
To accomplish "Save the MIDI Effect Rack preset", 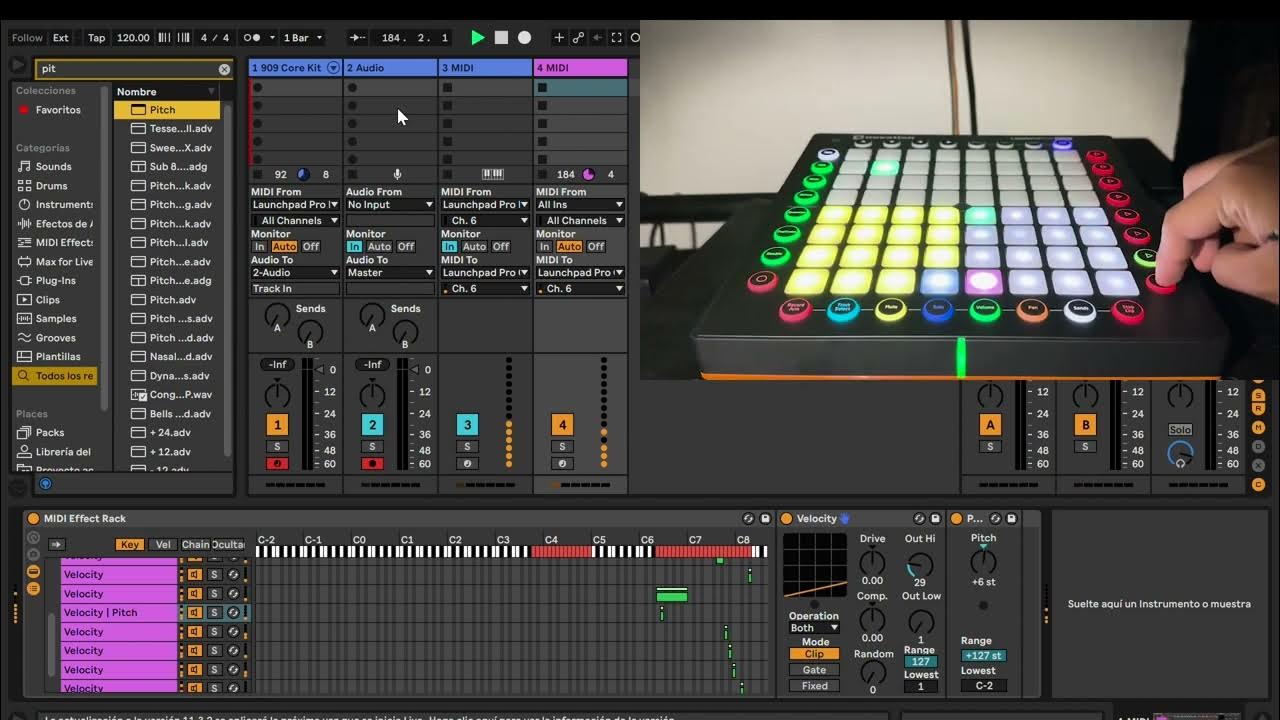I will (765, 519).
